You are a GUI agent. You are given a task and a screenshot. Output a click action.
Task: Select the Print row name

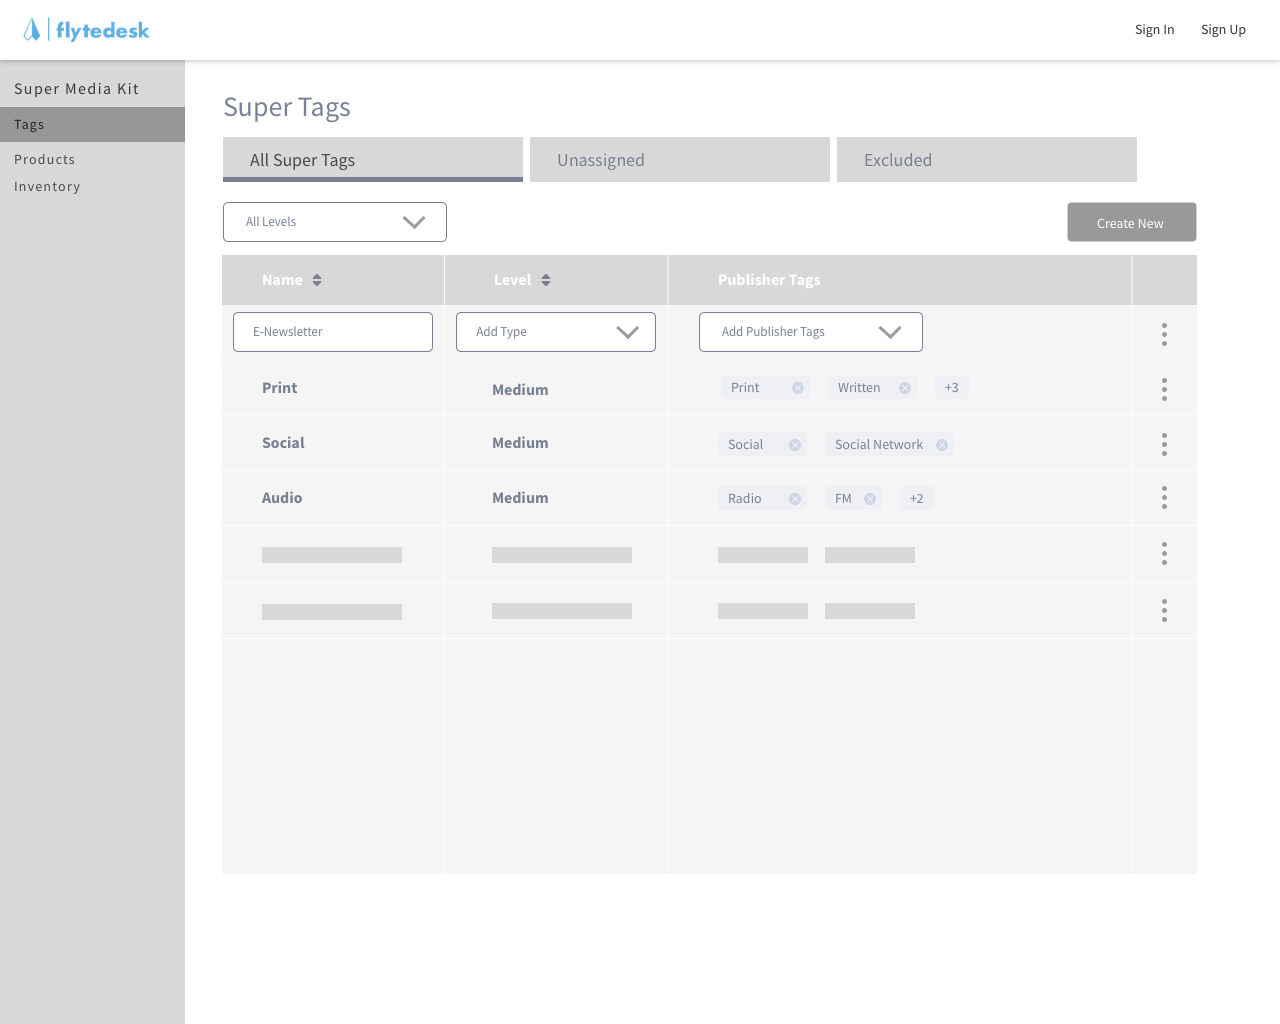(x=280, y=388)
